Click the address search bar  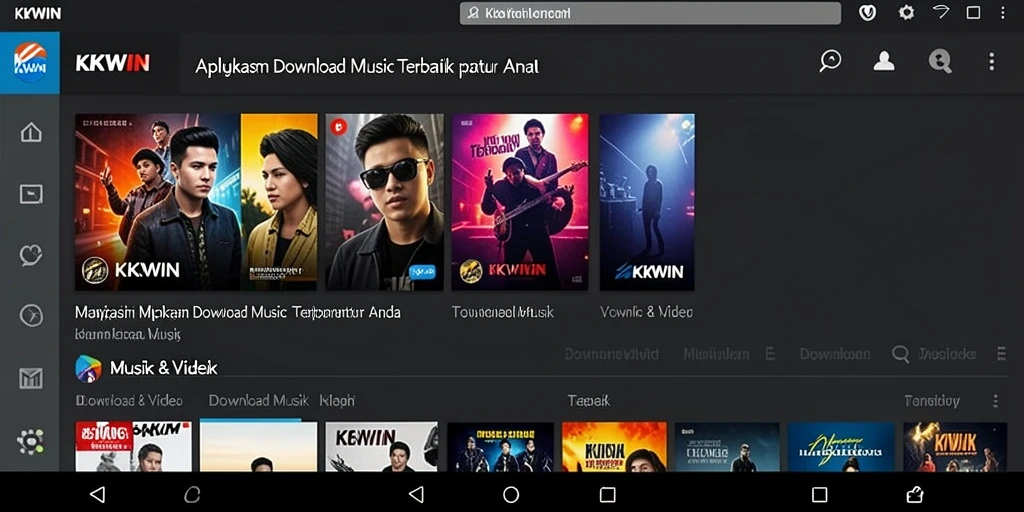point(650,13)
